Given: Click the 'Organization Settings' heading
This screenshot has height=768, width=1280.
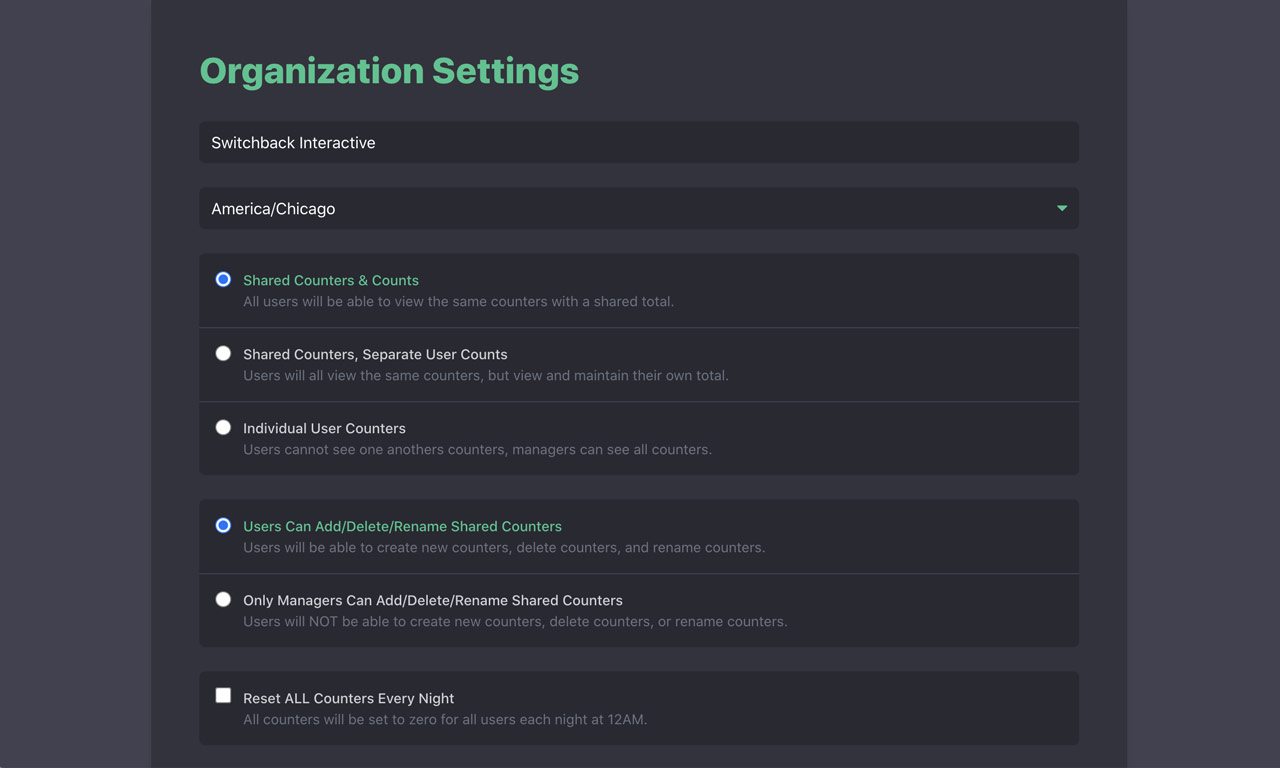Looking at the screenshot, I should pyautogui.click(x=389, y=71).
